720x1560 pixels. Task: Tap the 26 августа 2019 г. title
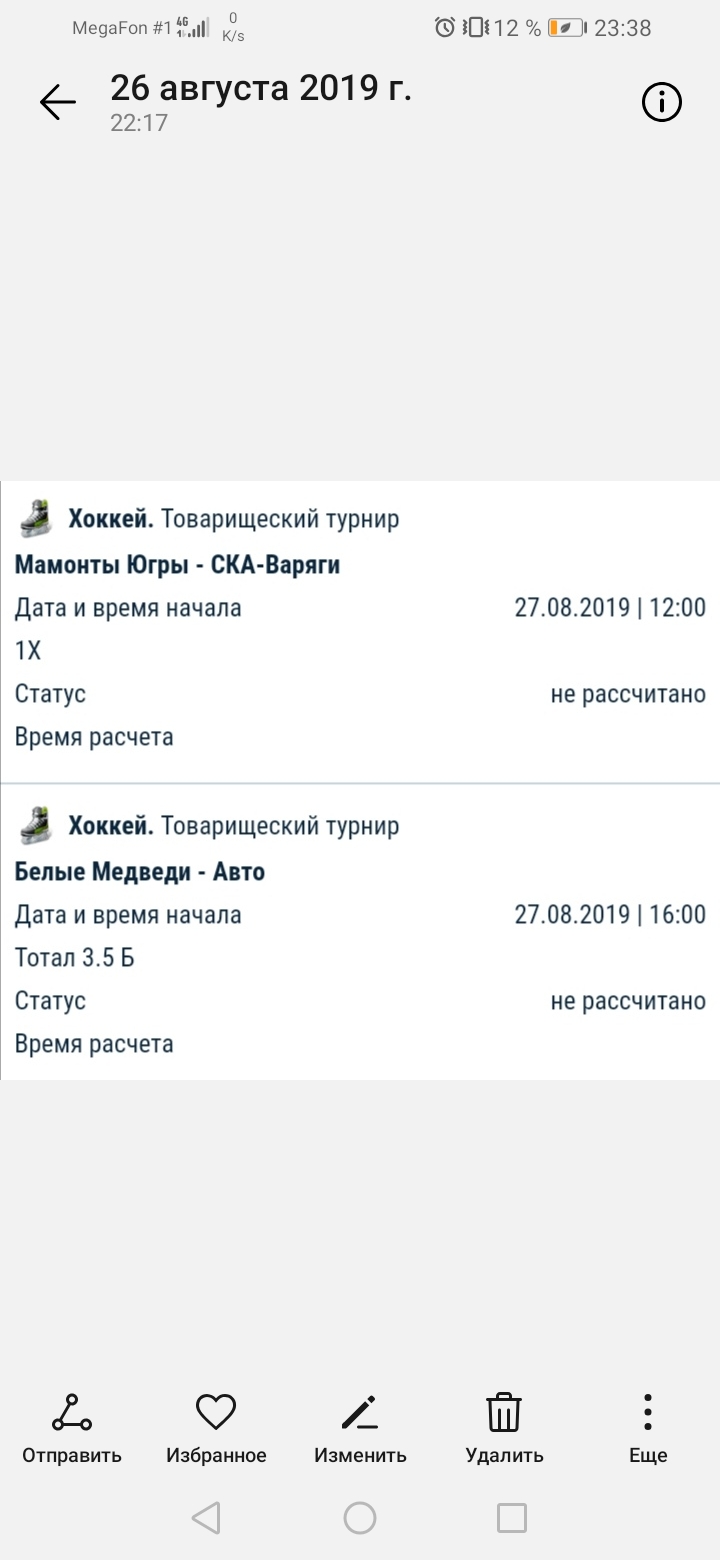click(261, 88)
